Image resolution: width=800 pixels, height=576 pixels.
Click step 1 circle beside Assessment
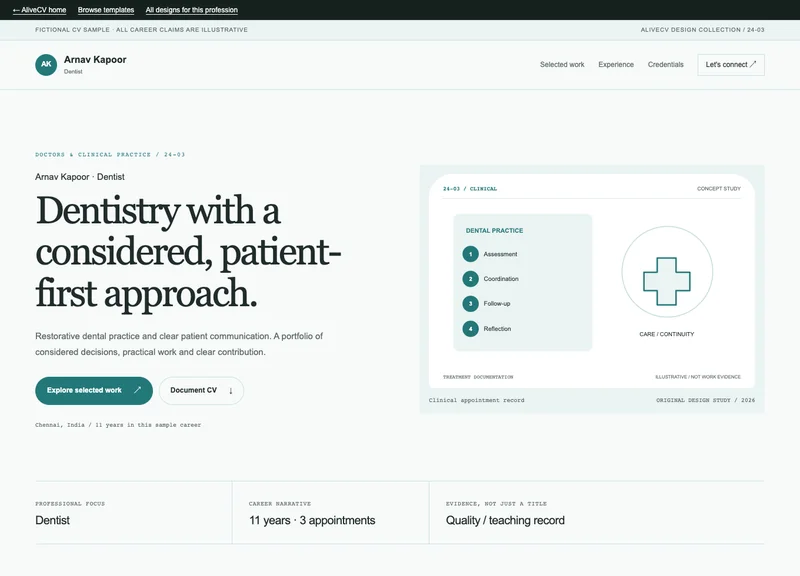(470, 254)
